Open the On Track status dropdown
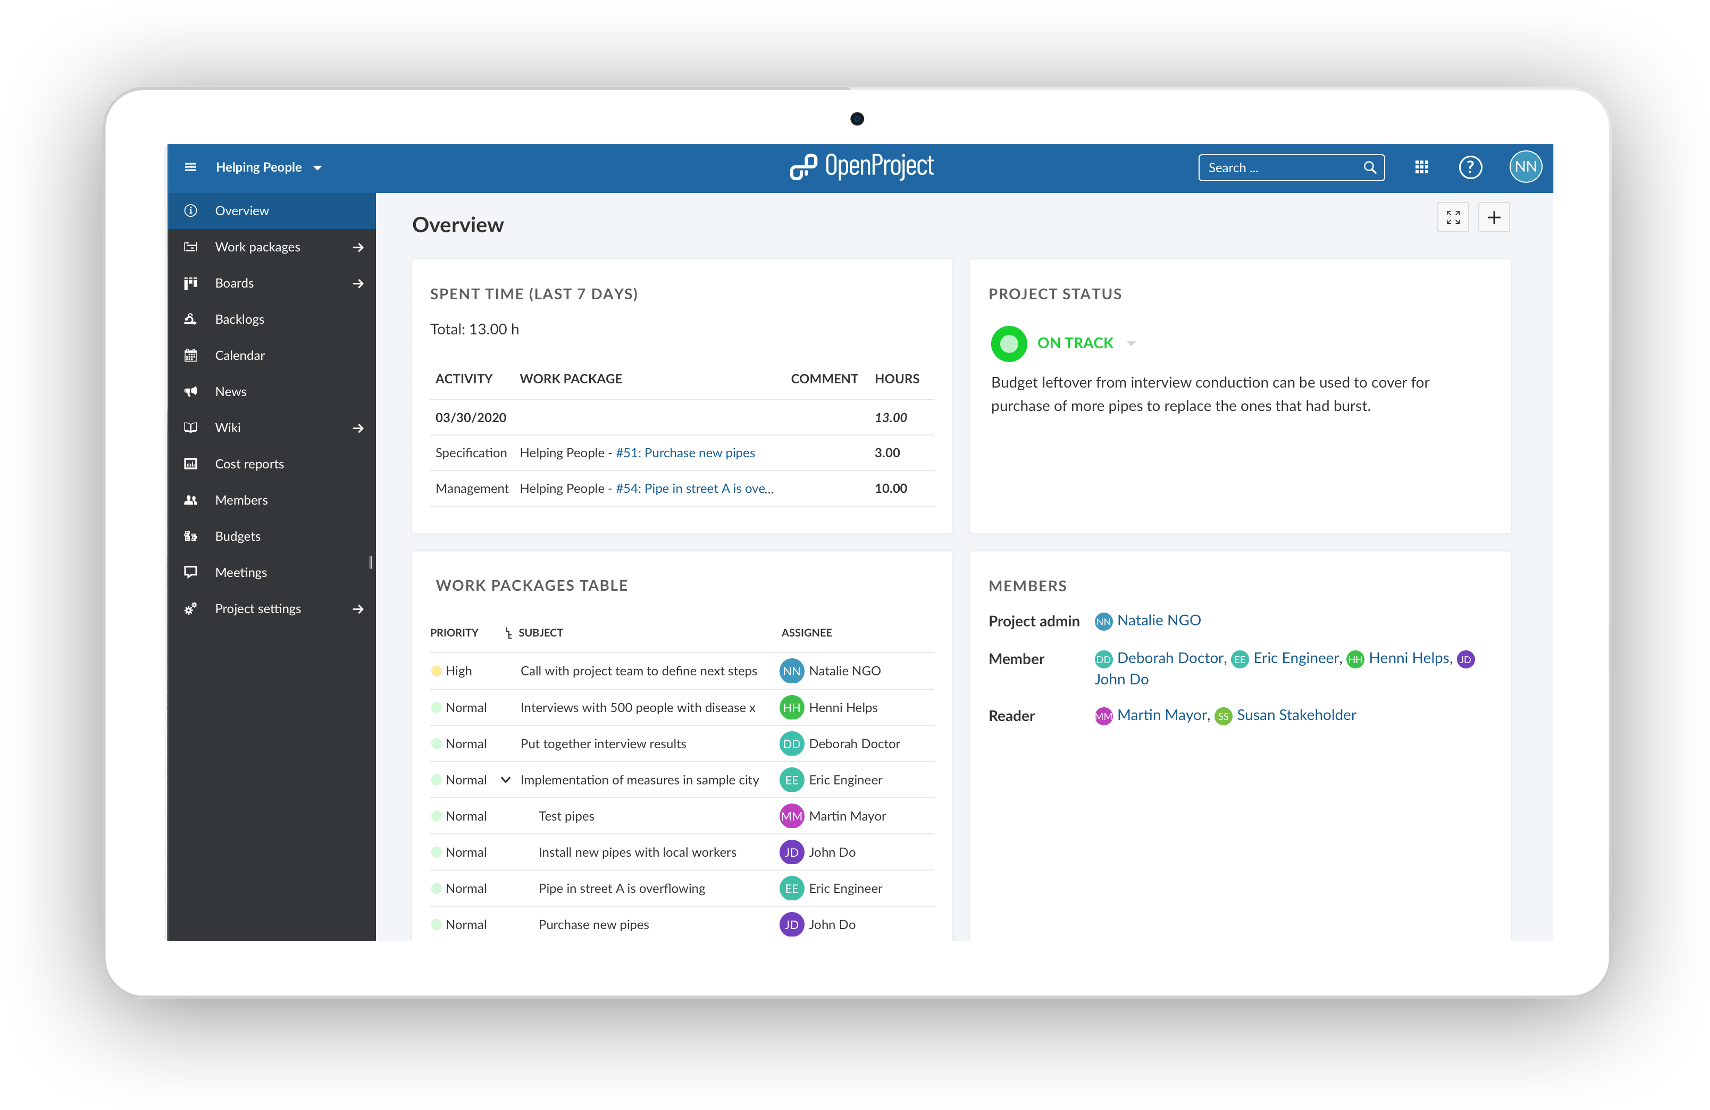Image resolution: width=1710 pixels, height=1110 pixels. (1131, 343)
